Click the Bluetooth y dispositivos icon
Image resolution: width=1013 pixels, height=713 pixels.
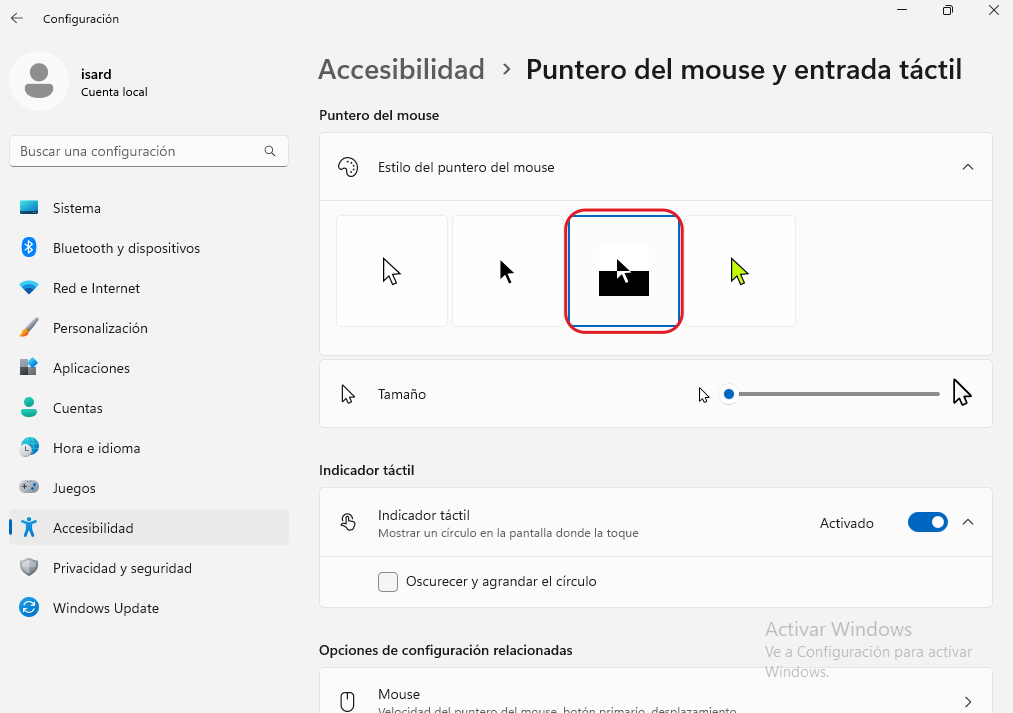click(x=30, y=248)
